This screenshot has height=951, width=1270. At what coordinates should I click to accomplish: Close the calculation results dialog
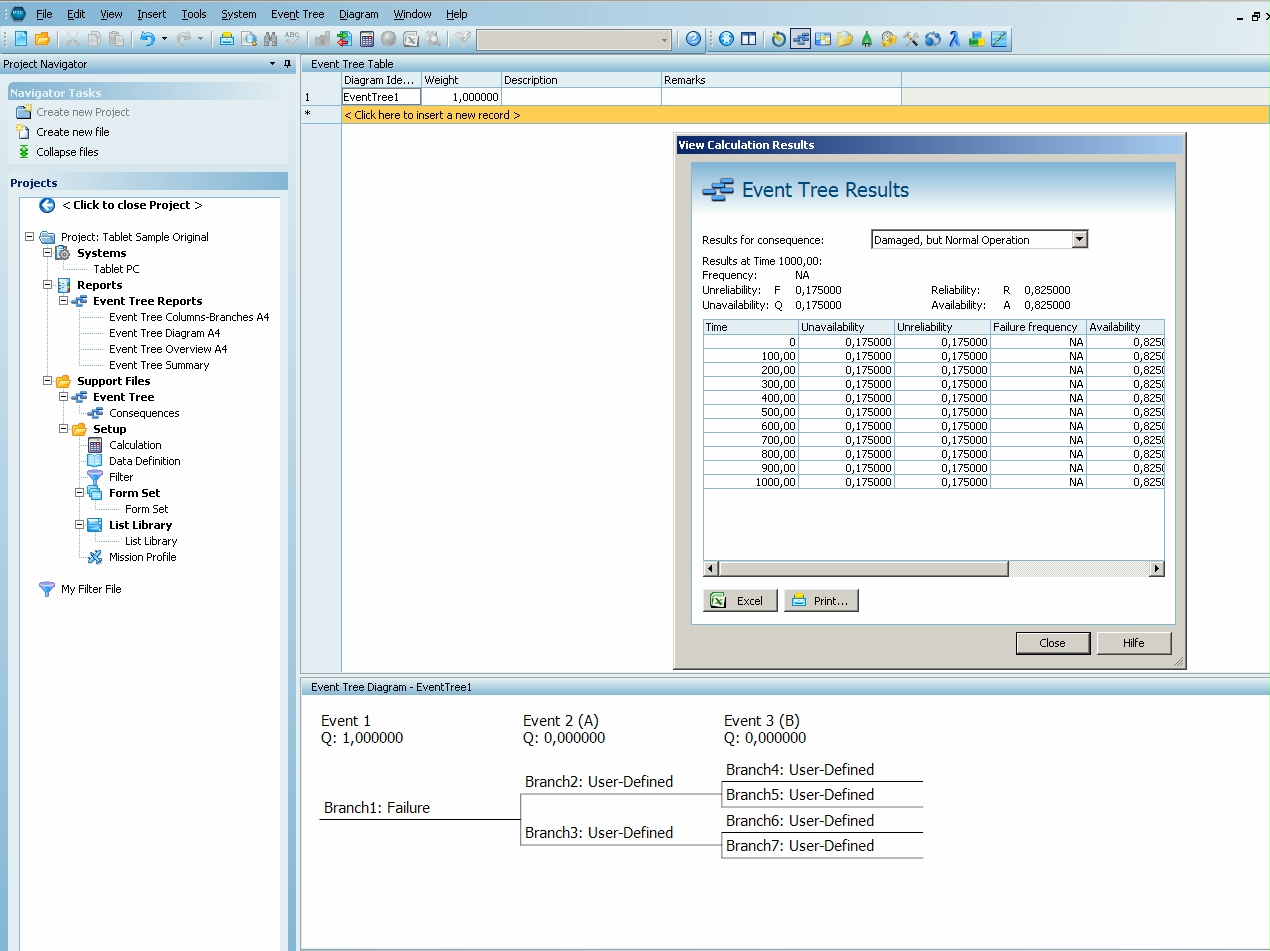tap(1052, 643)
